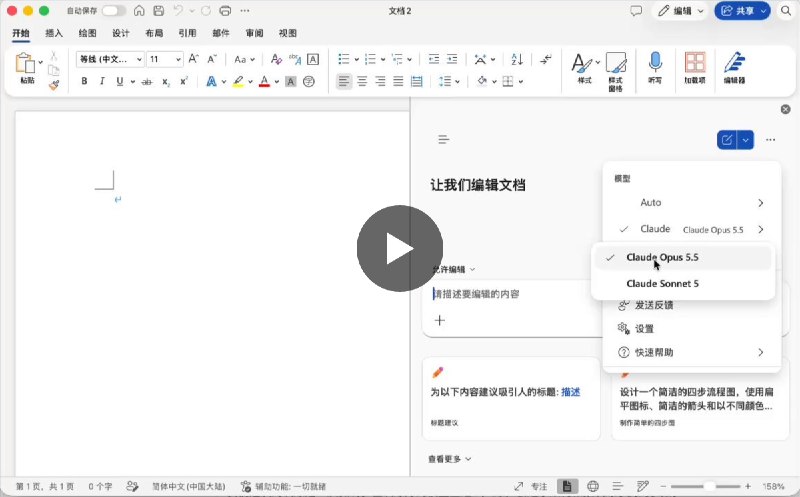Open the Add-ins grid icon
This screenshot has width=800, height=497.
[695, 67]
